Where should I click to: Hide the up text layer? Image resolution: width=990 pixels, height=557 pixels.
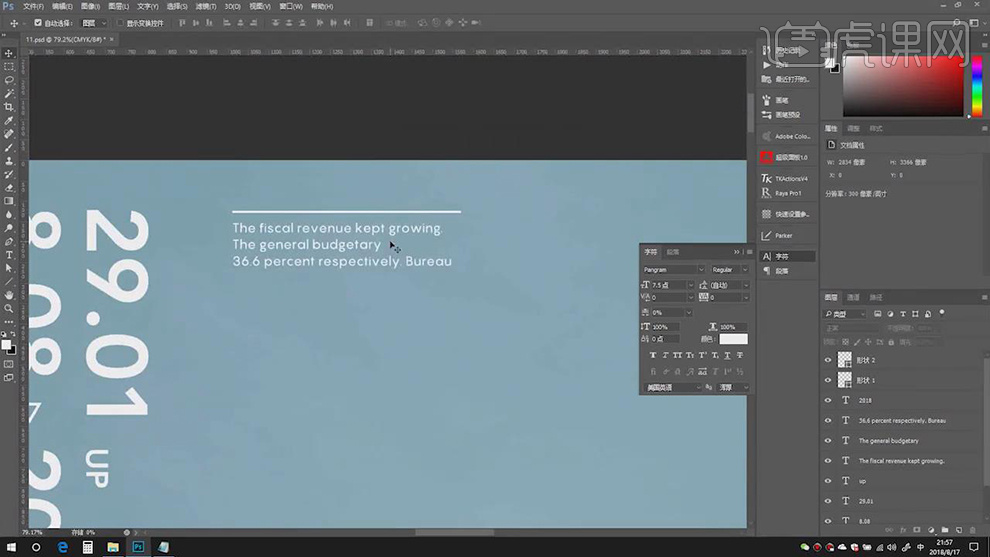828,481
